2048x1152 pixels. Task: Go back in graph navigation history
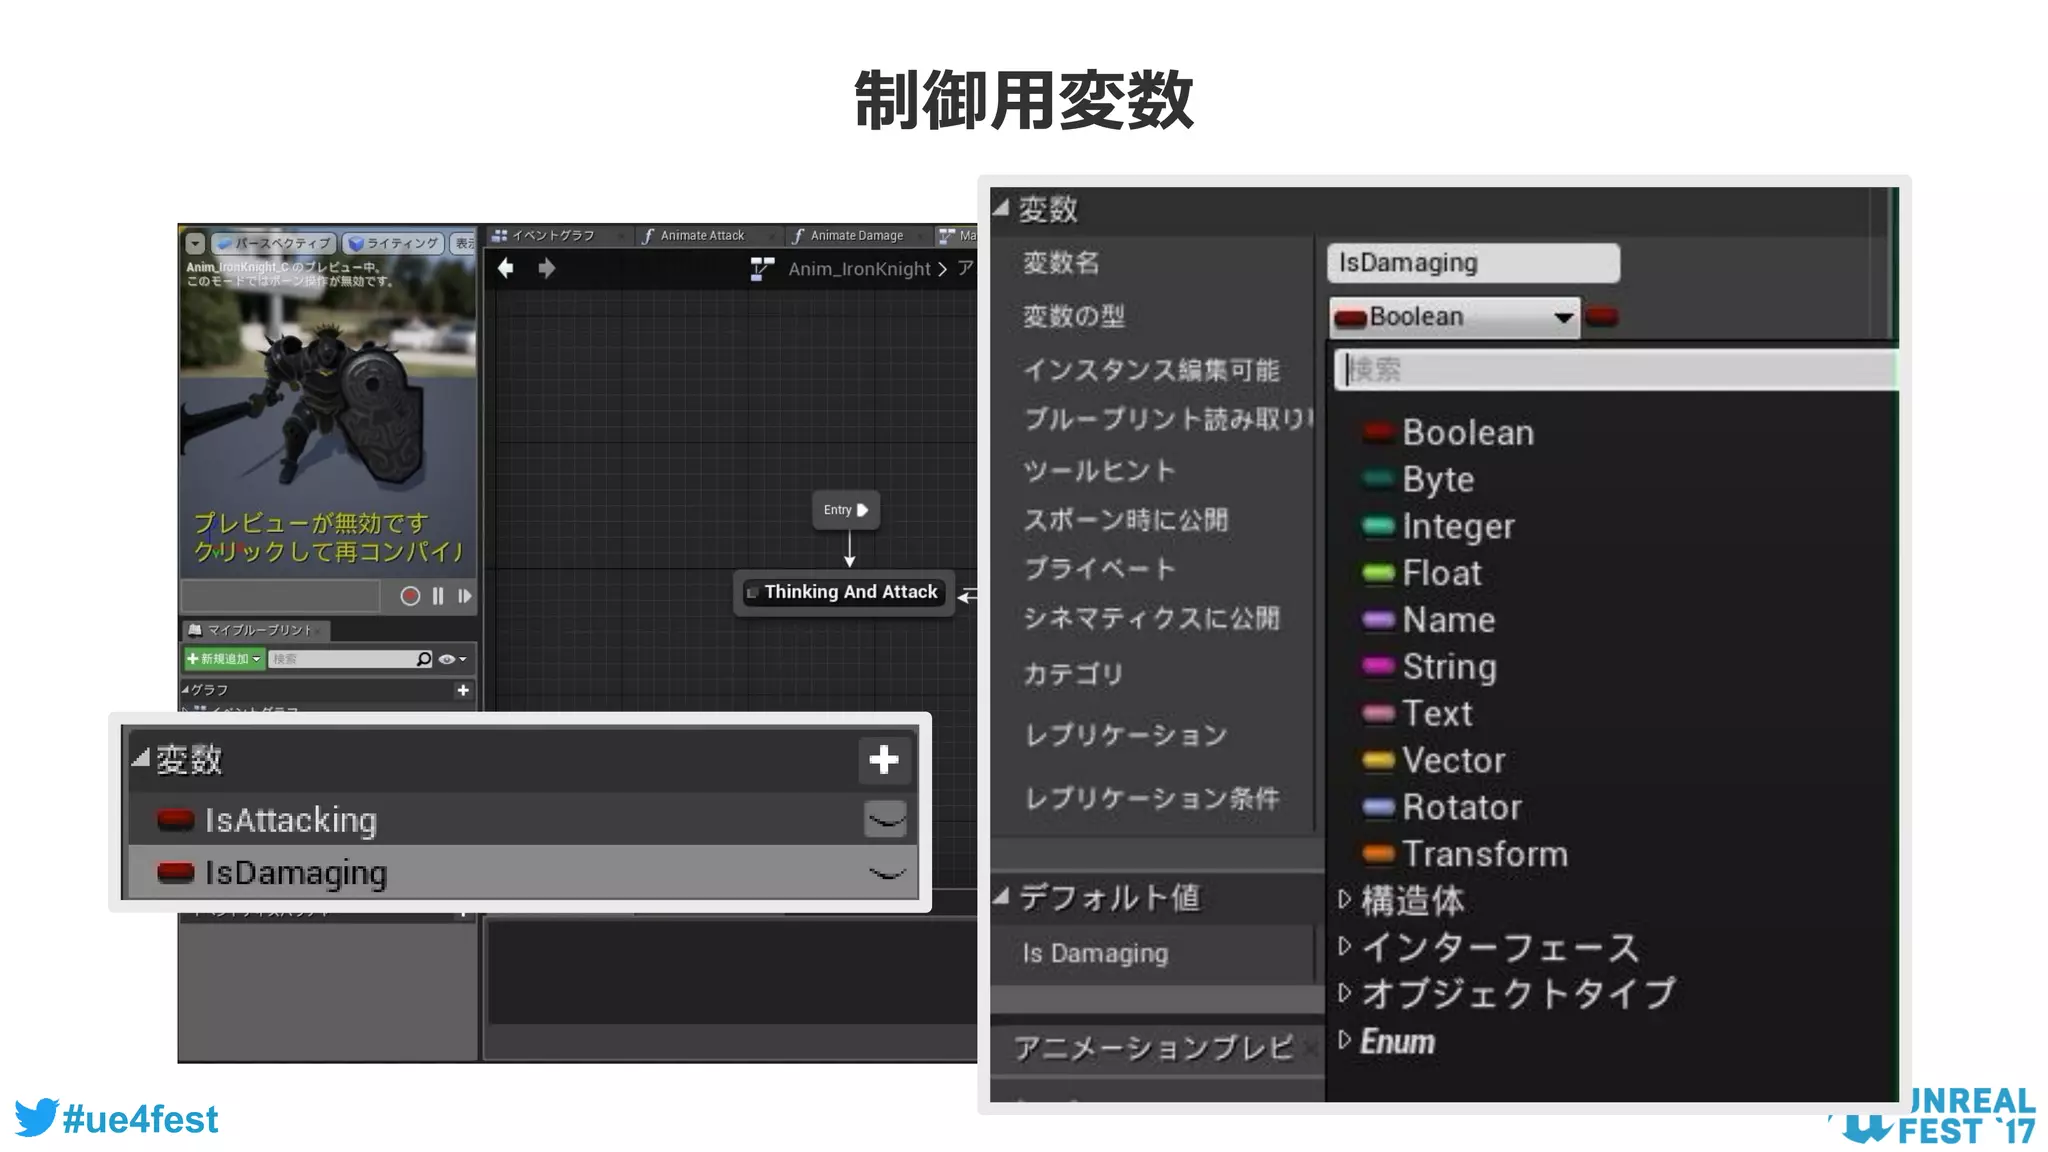tap(506, 268)
